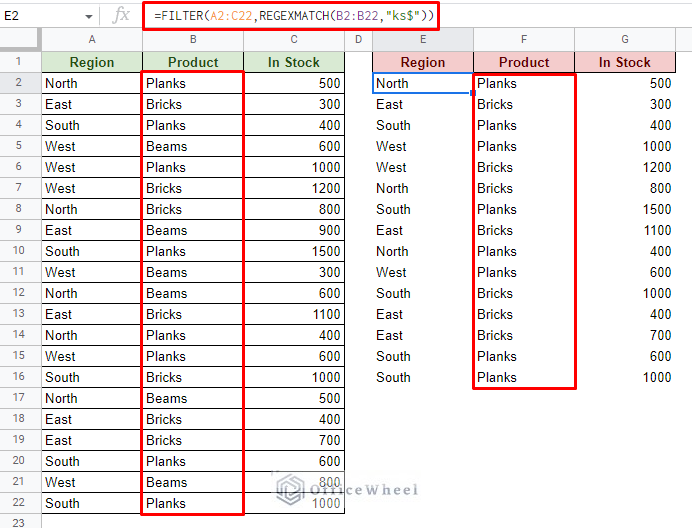Click cell A3 containing East
Image resolution: width=692 pixels, height=528 pixels.
(92, 104)
